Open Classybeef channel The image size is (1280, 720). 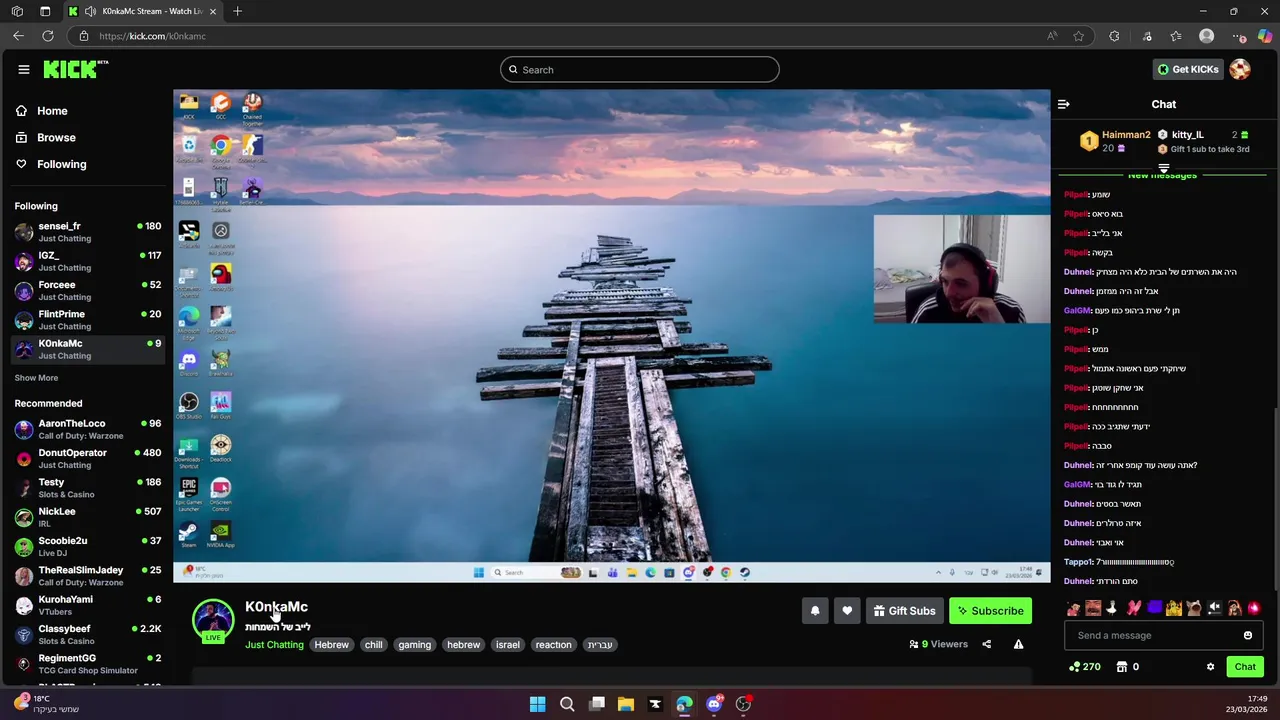pyautogui.click(x=88, y=634)
